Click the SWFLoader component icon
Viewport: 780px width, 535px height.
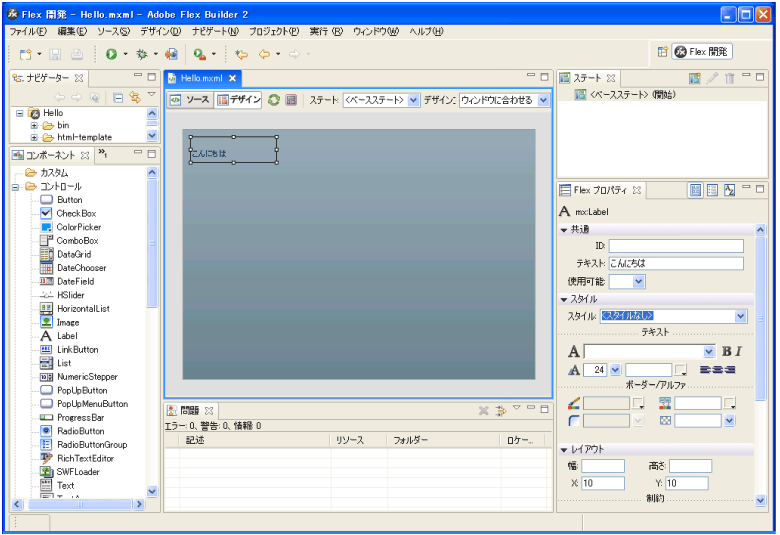pos(46,472)
